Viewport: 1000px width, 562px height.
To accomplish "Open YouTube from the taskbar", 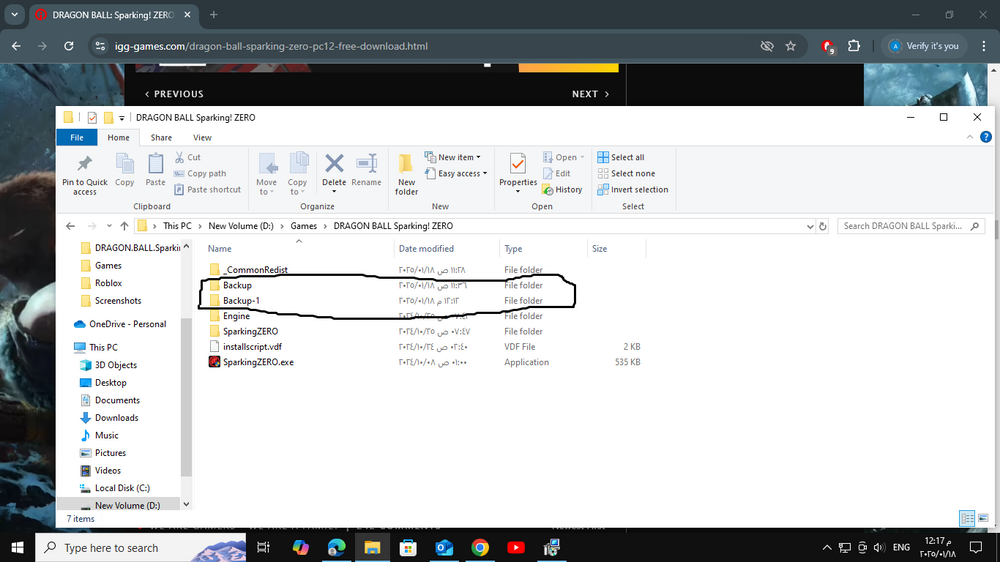I will pyautogui.click(x=516, y=547).
